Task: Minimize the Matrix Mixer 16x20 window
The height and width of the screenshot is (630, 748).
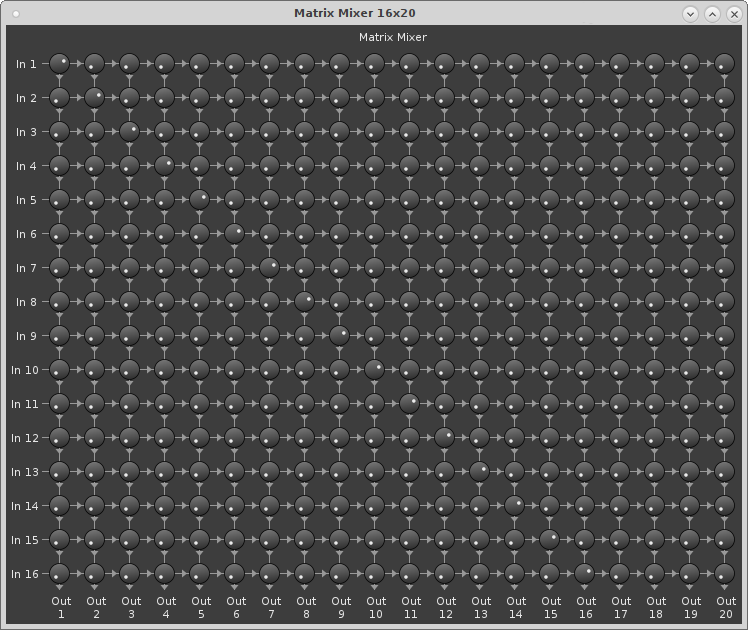Action: coord(690,14)
